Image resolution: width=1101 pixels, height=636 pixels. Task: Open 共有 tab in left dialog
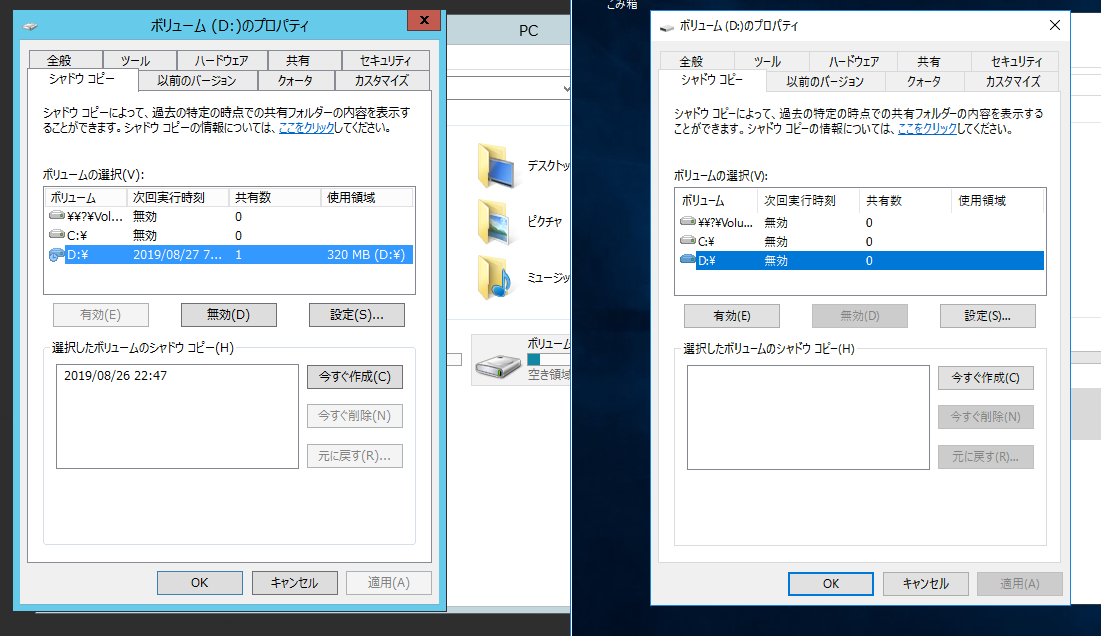(305, 60)
